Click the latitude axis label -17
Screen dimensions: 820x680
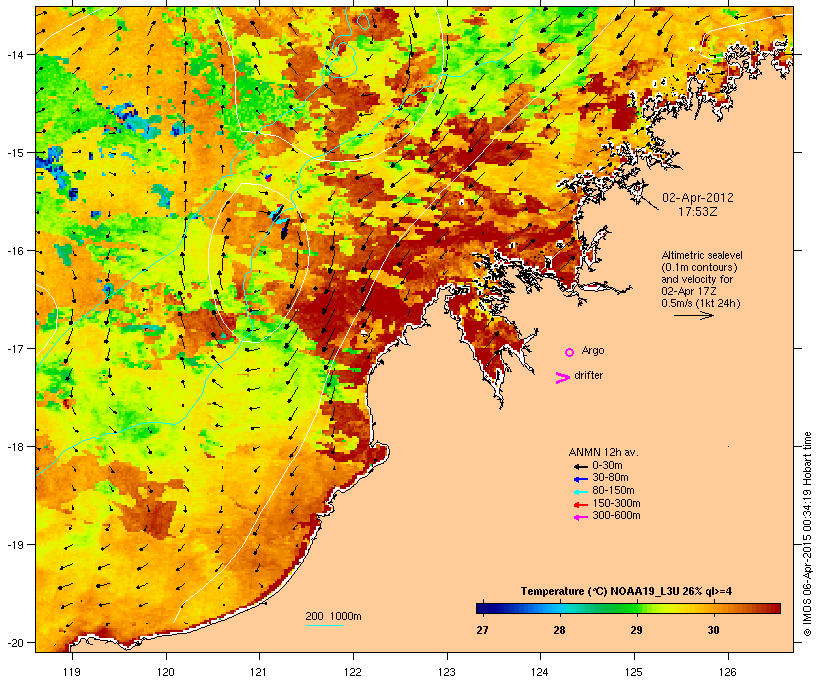click(14, 349)
